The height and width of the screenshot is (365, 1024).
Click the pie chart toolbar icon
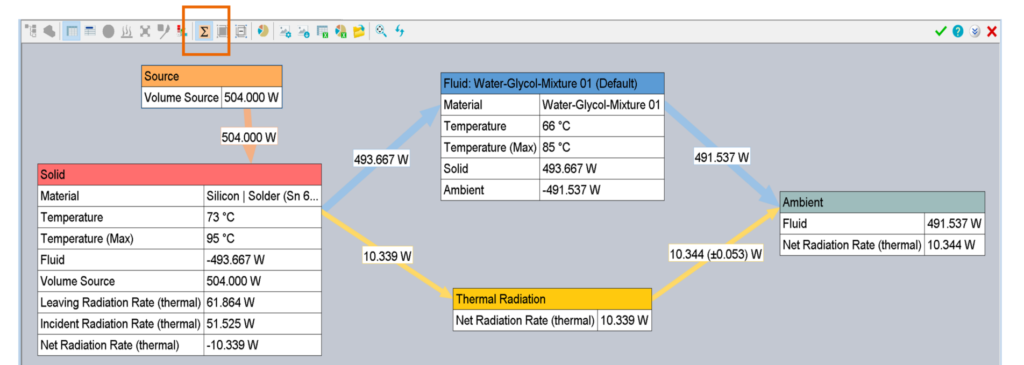263,31
